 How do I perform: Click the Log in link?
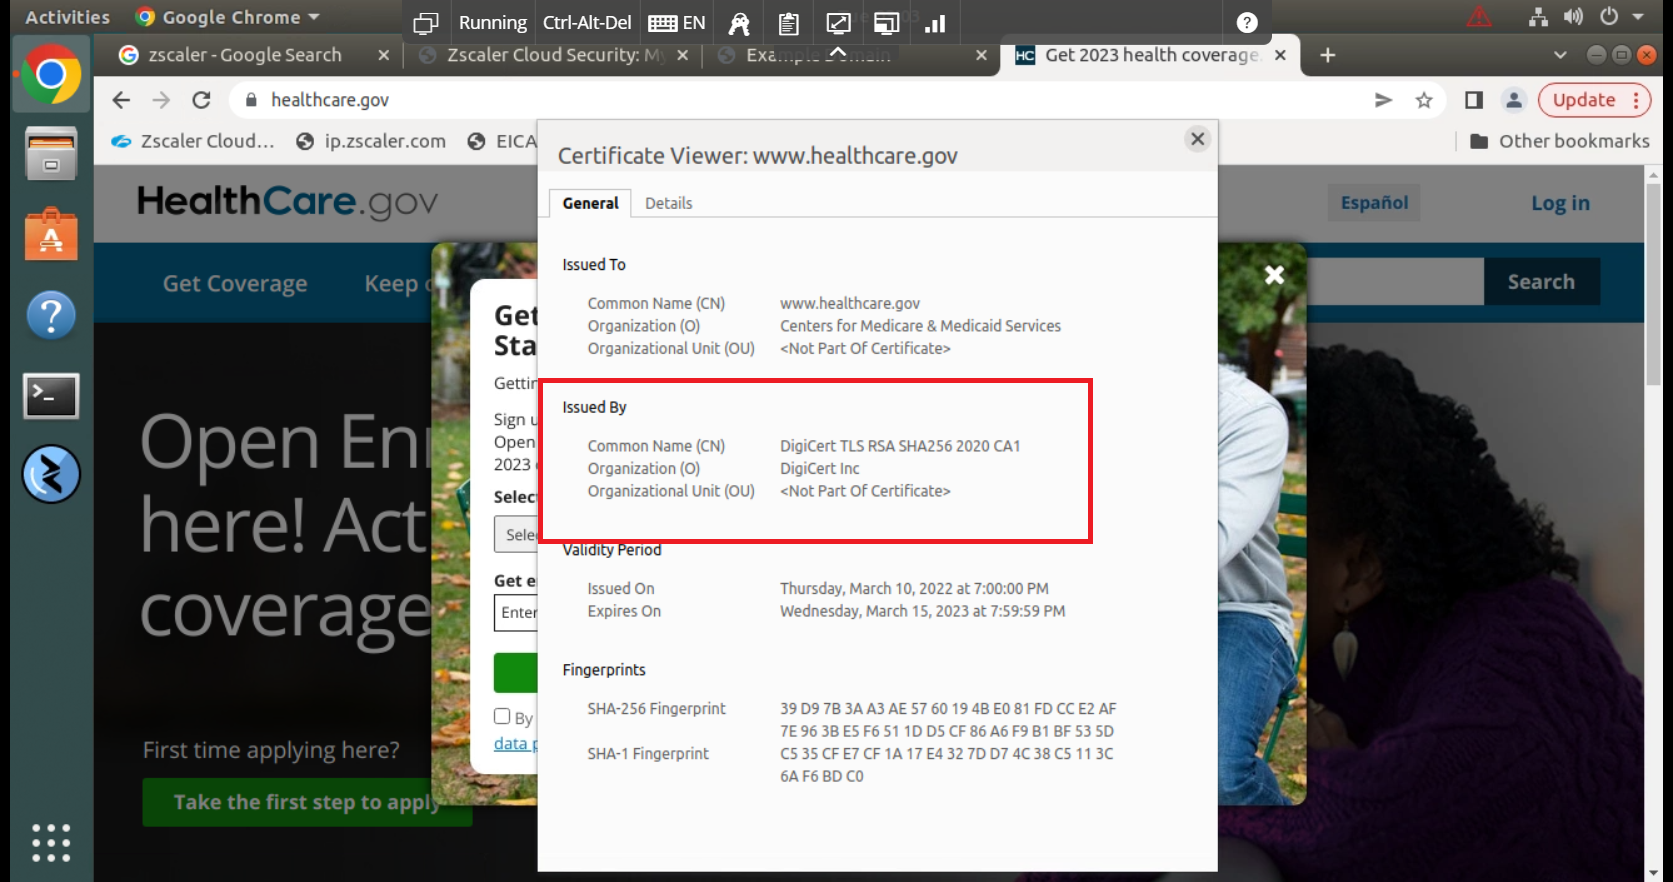pyautogui.click(x=1560, y=203)
